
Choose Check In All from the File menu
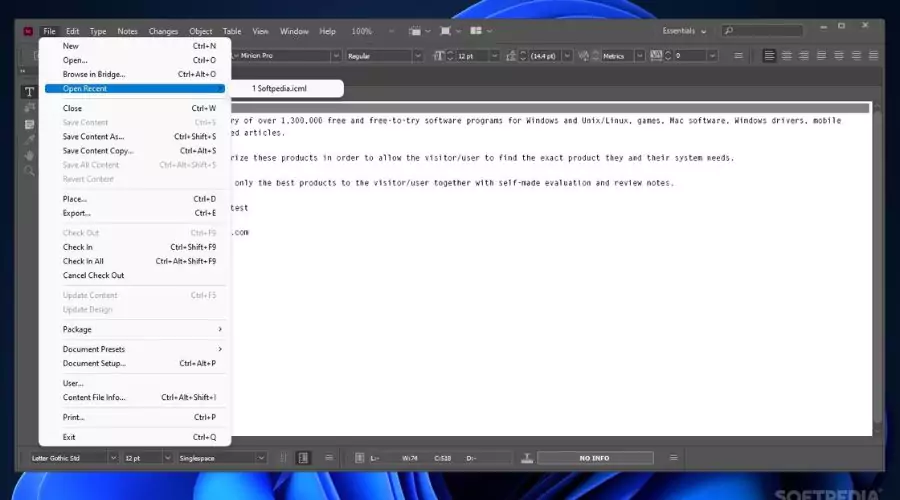pos(135,261)
